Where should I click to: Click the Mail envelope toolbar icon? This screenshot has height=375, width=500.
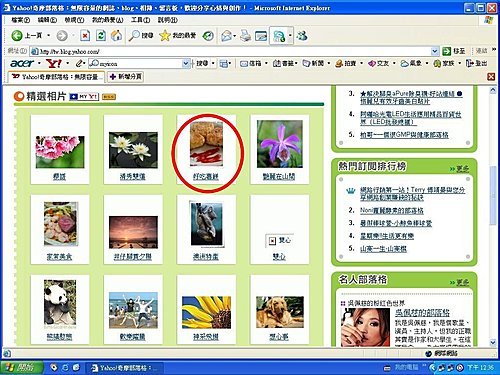(x=226, y=35)
